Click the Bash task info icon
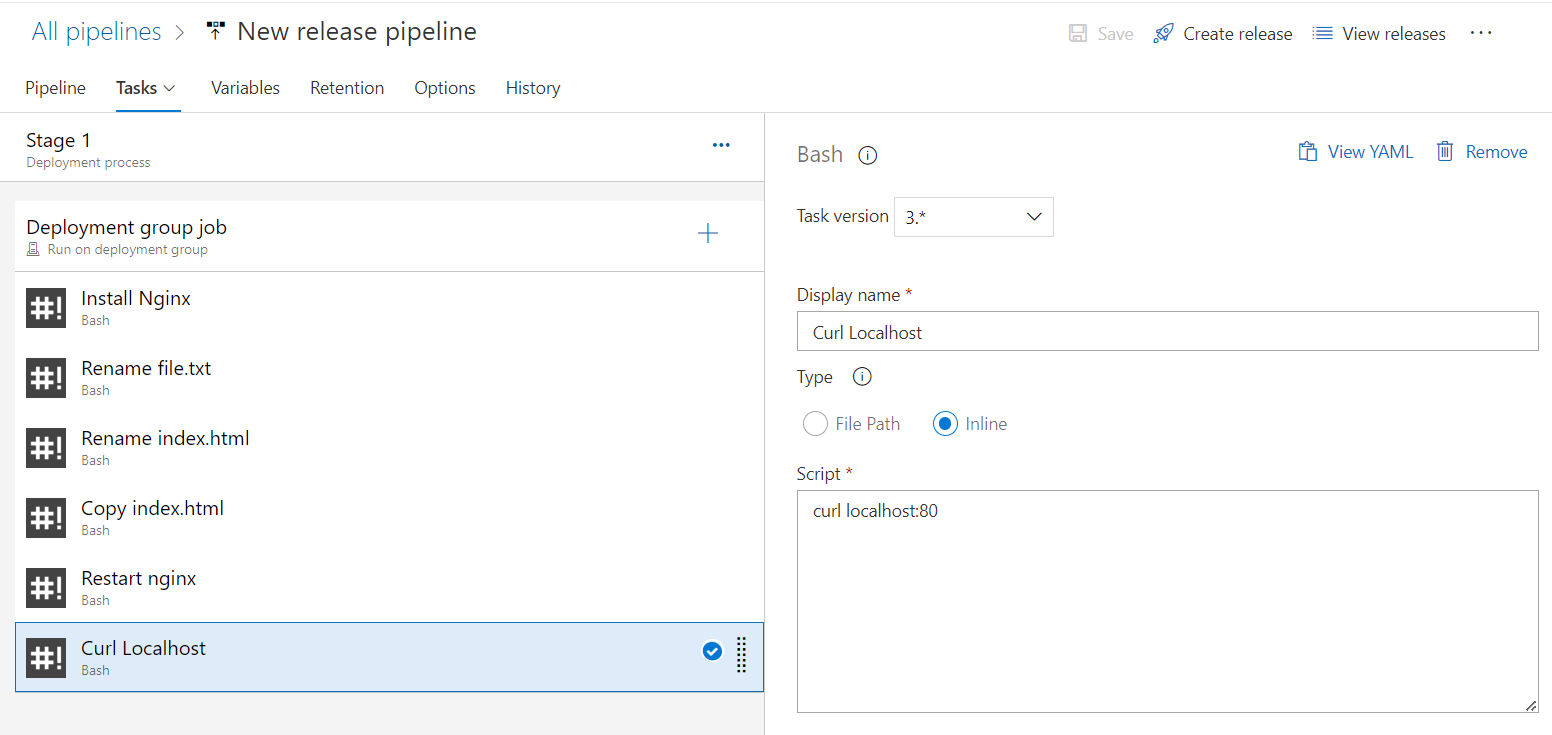The height and width of the screenshot is (735, 1552). (x=868, y=155)
